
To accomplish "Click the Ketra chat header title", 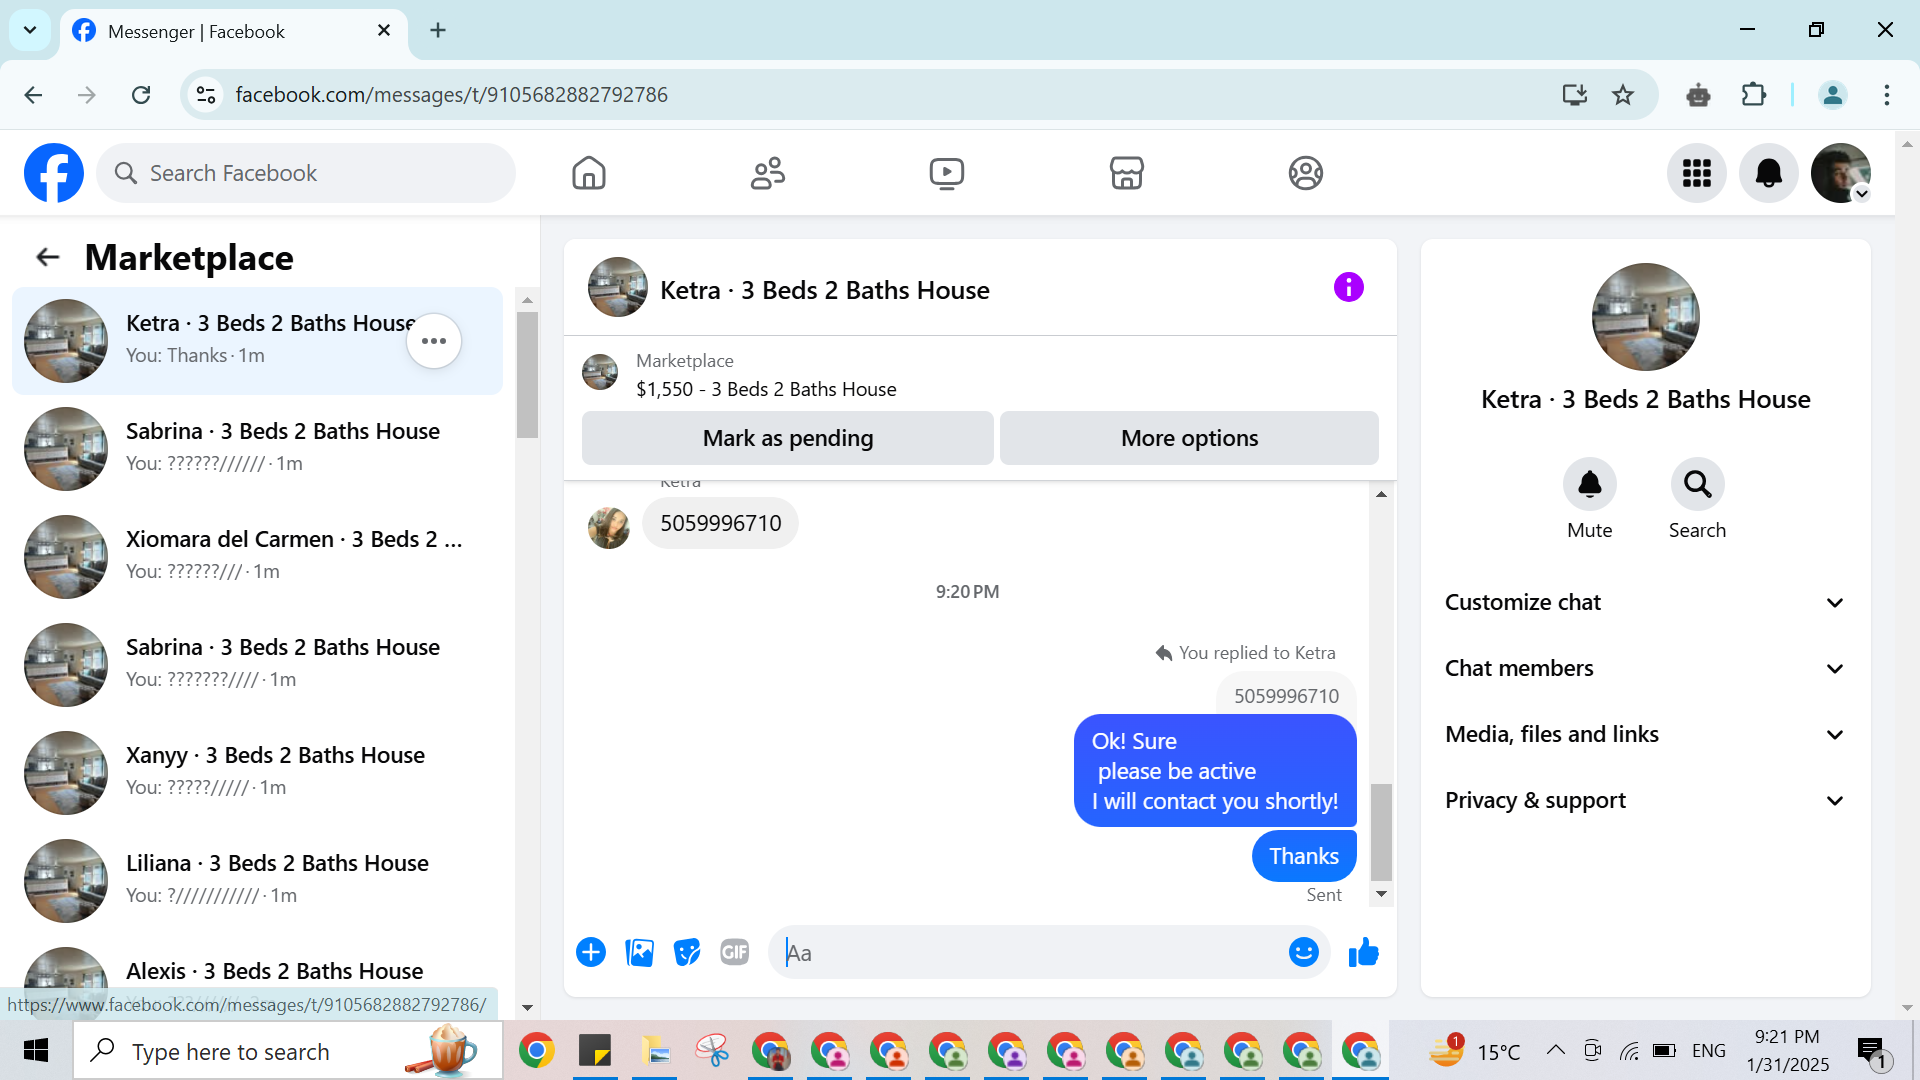I will 824,290.
